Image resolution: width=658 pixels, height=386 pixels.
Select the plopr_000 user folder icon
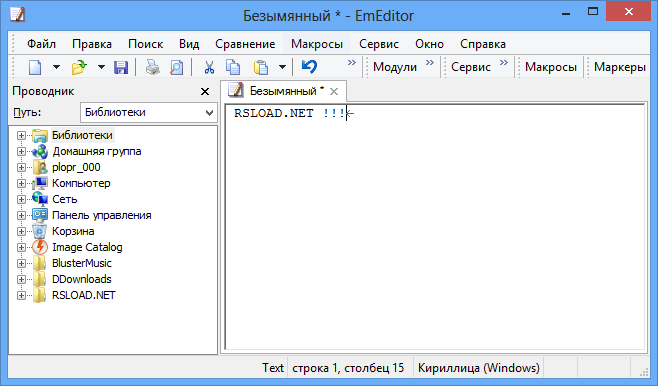[40, 167]
